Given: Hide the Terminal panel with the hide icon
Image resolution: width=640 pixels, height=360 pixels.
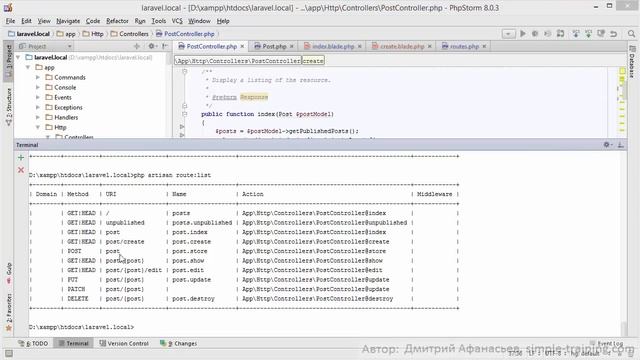Looking at the screenshot, I should point(620,144).
